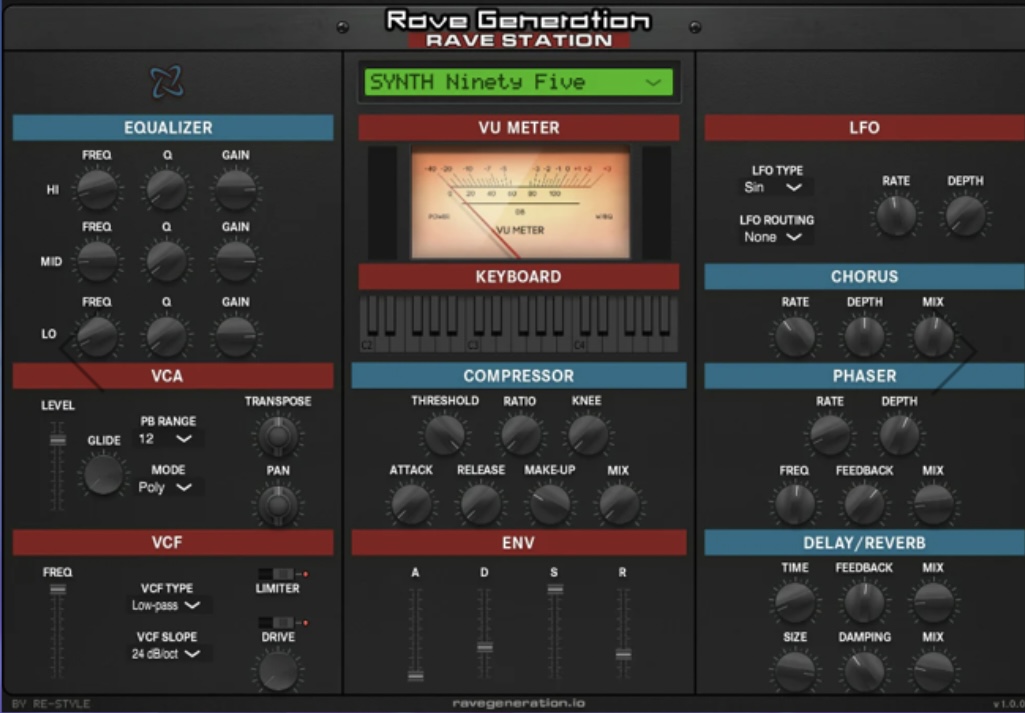Click the compressor MAKE-UP knob
This screenshot has width=1025, height=713.
[x=550, y=504]
